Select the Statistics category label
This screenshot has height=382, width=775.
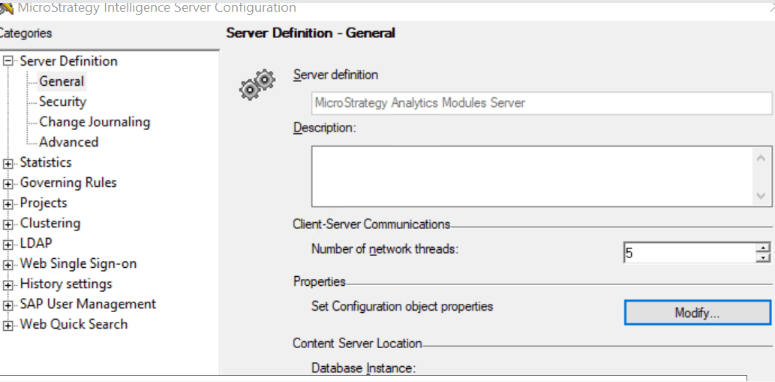tap(45, 163)
